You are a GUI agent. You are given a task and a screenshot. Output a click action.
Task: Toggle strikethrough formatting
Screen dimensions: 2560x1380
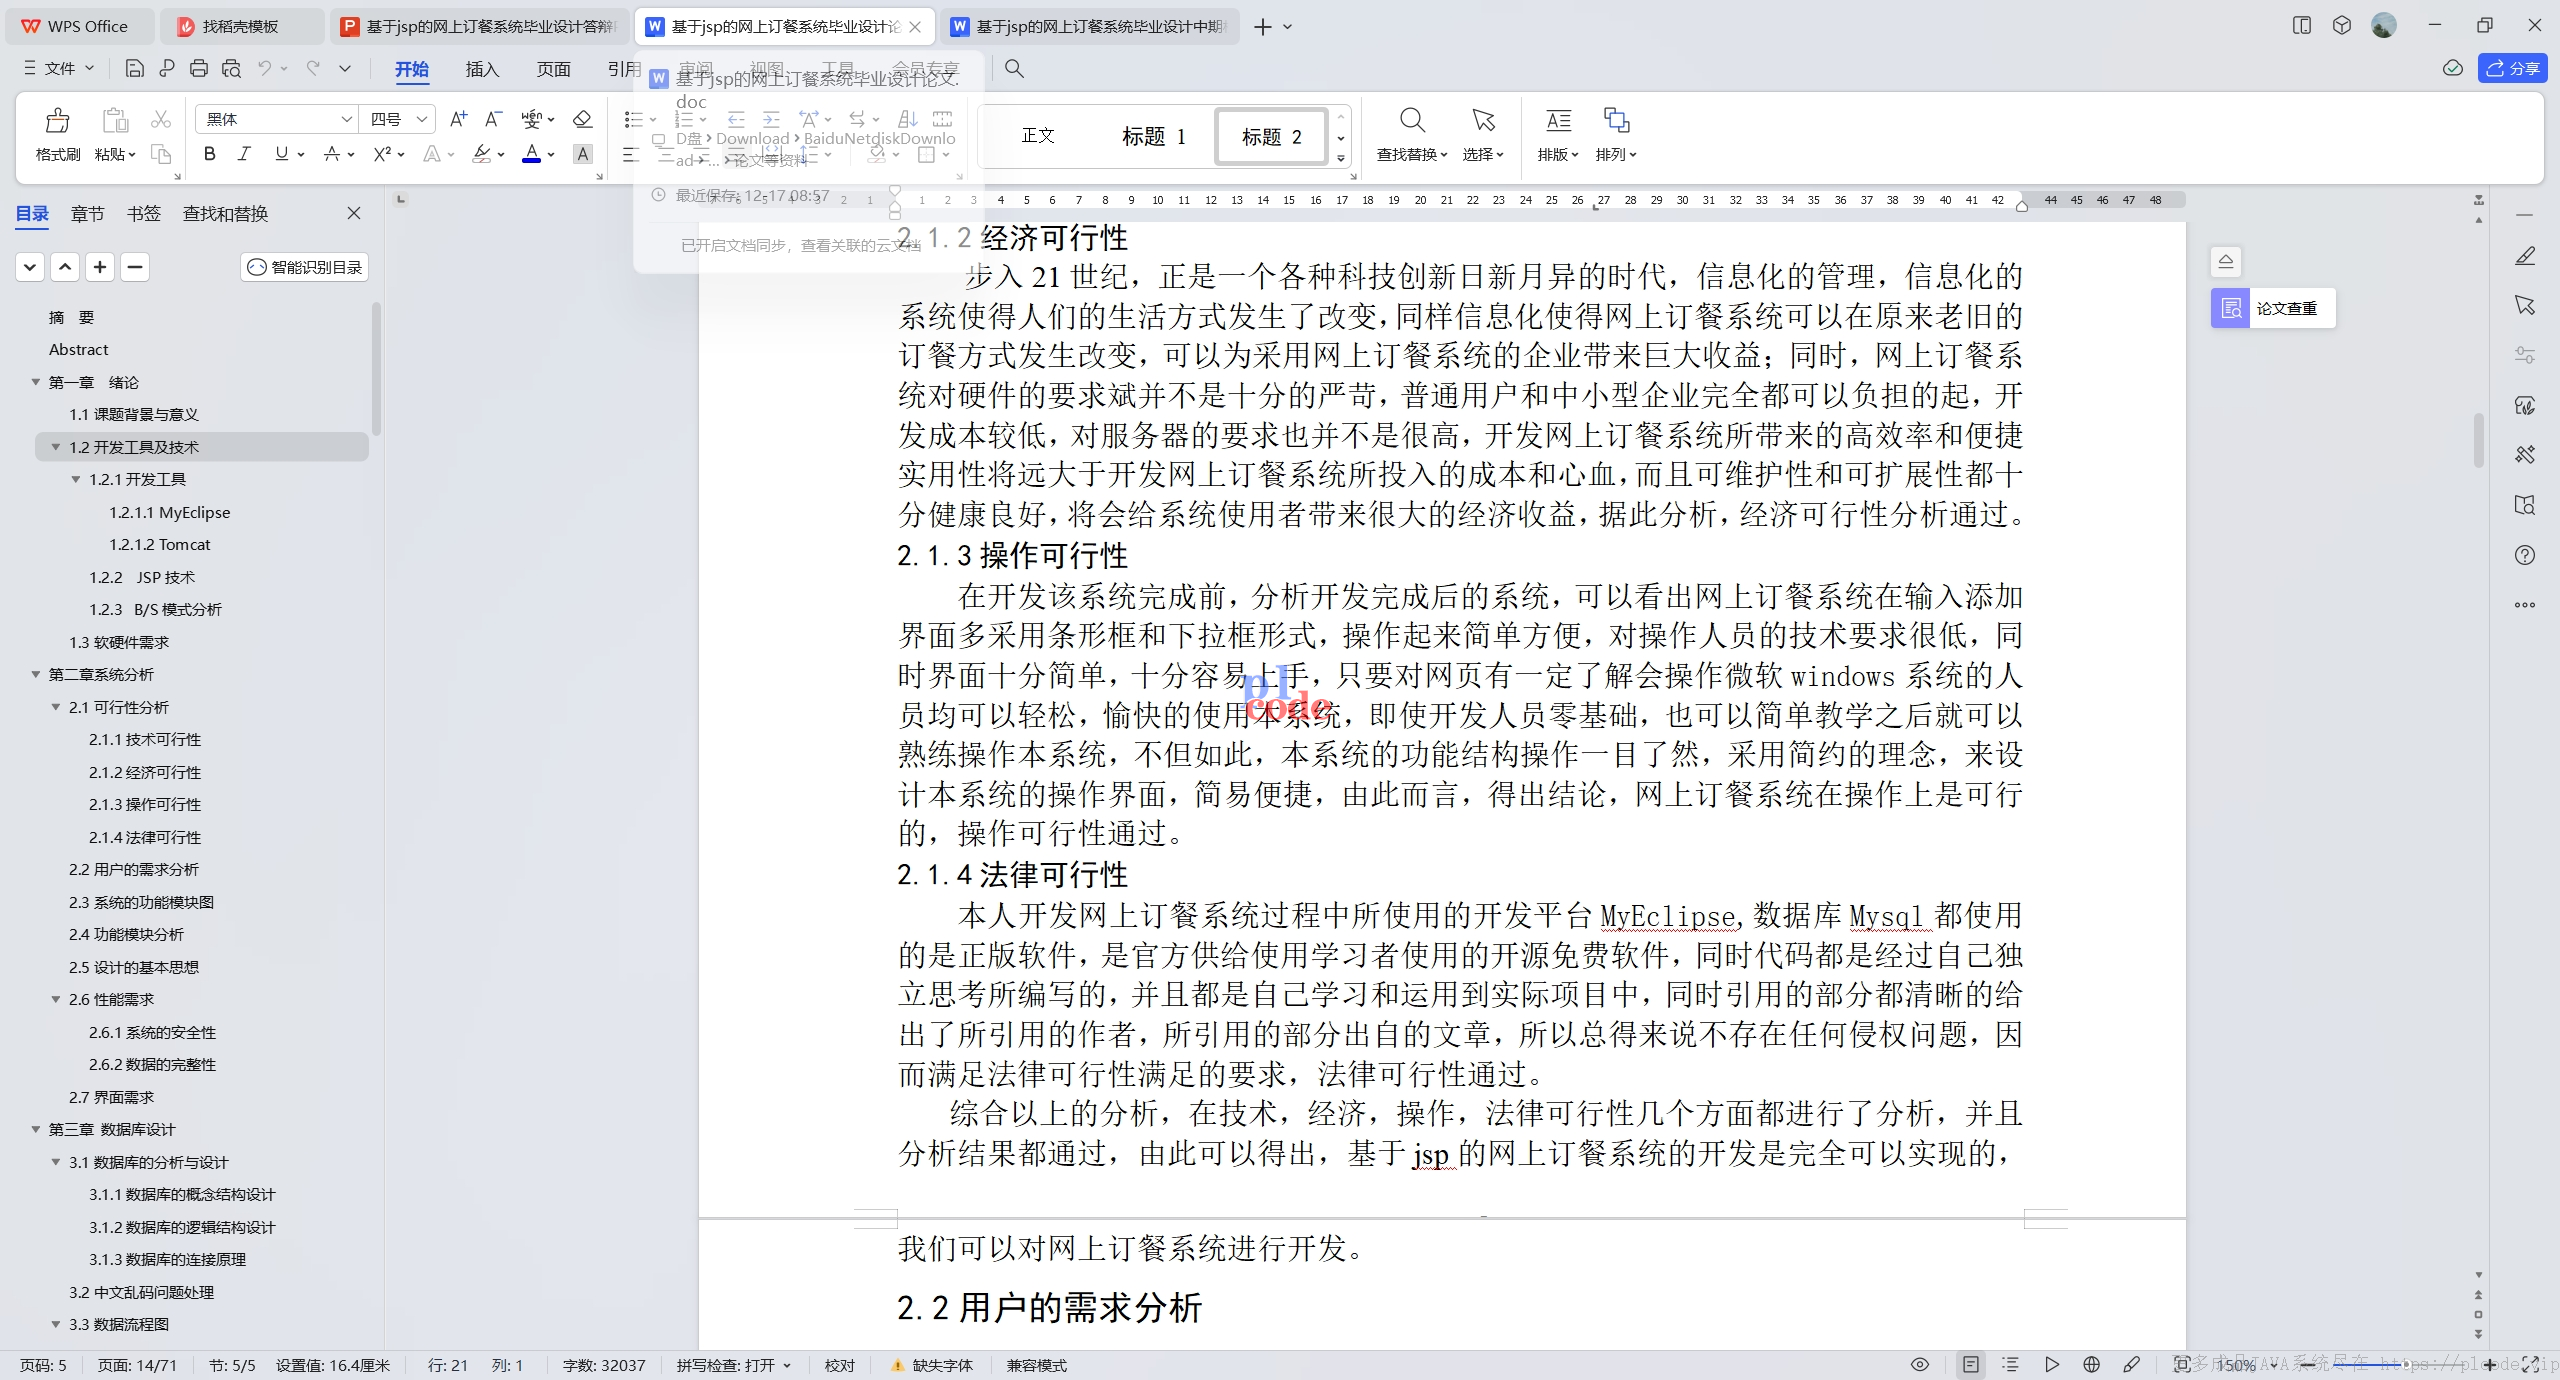(x=332, y=153)
